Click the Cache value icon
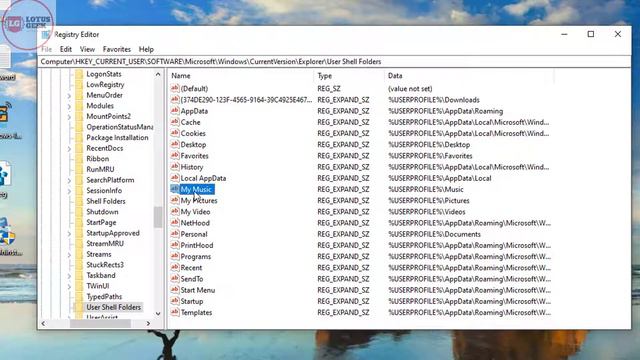Viewport: 640px width, 360px height. tap(175, 122)
